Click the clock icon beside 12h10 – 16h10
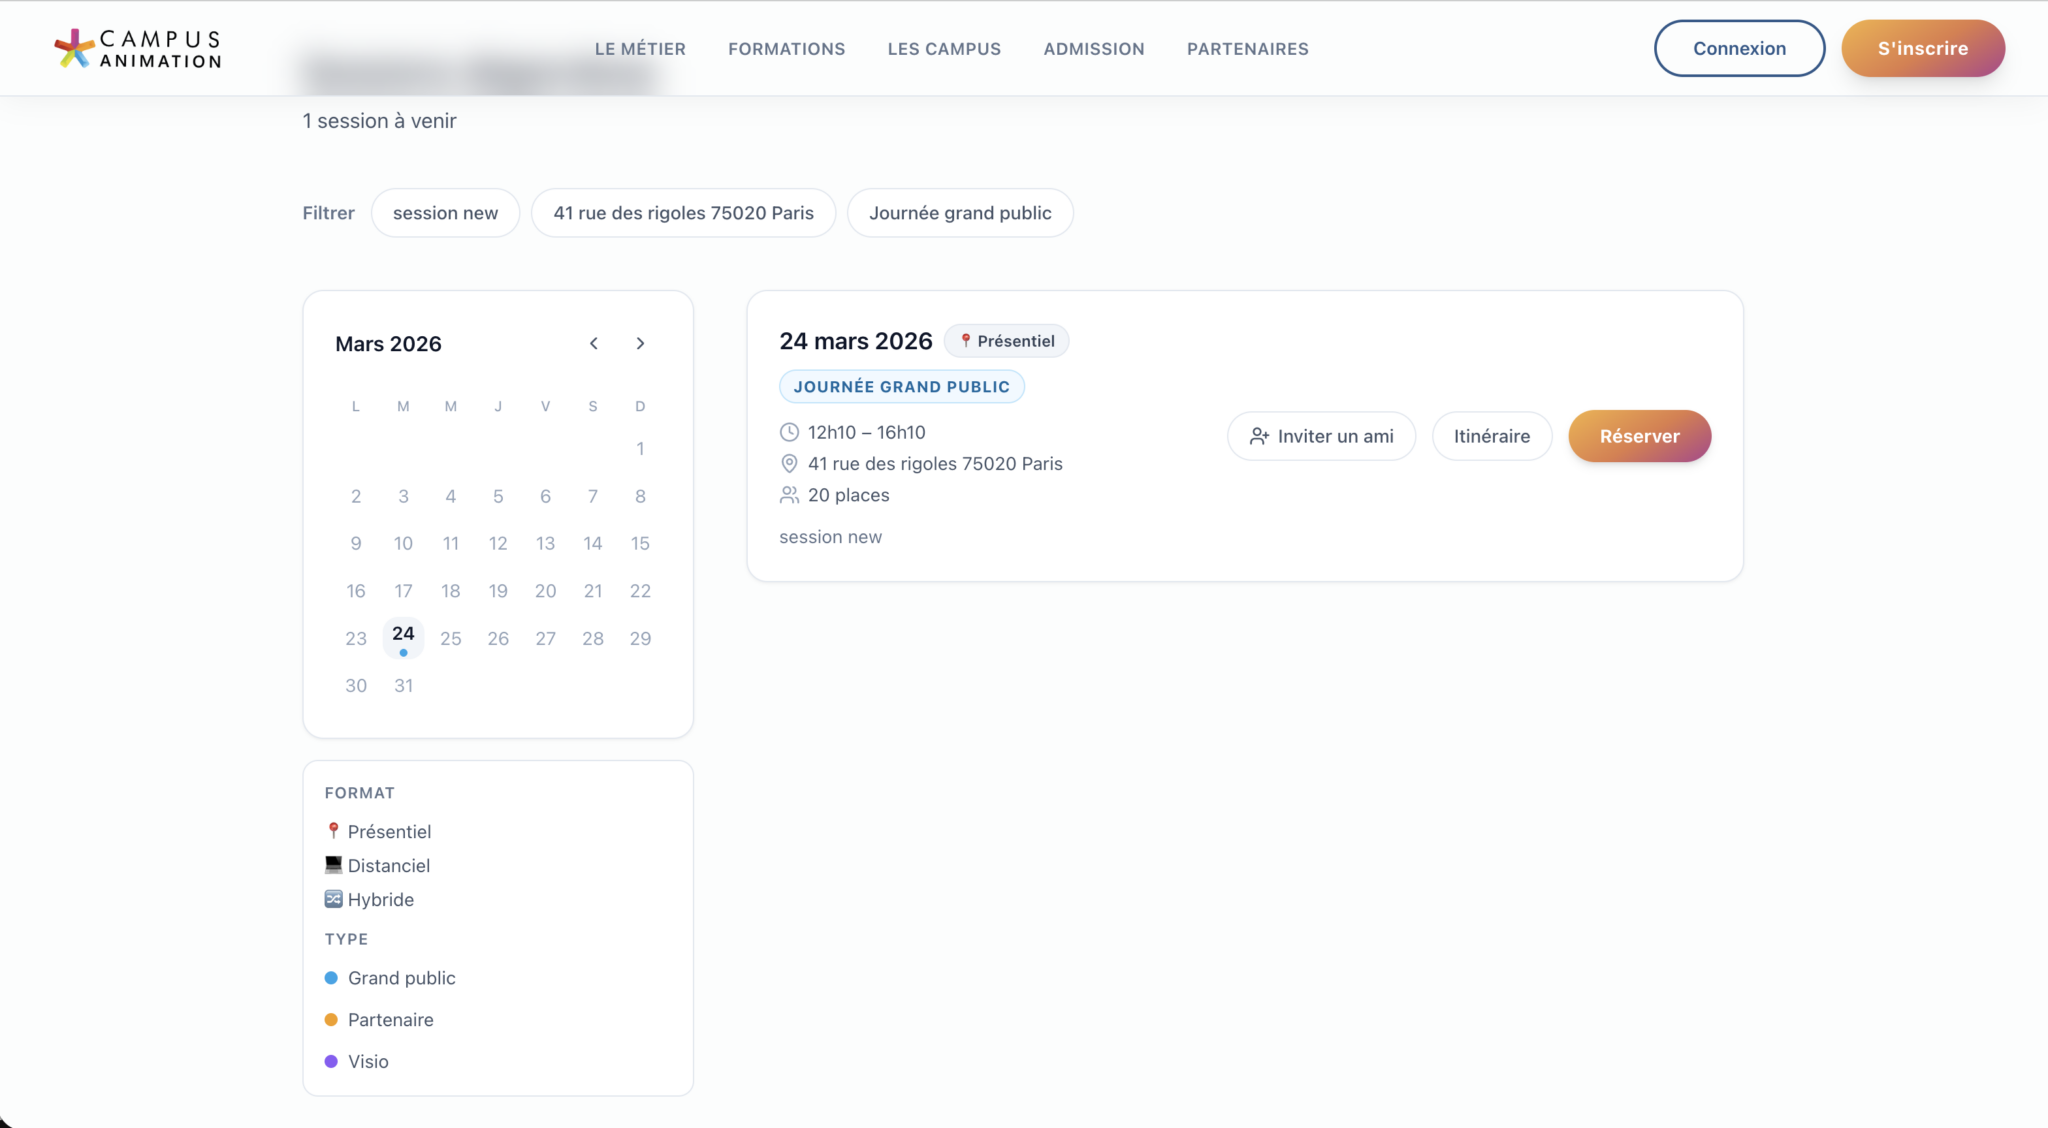The height and width of the screenshot is (1128, 2048). [x=789, y=432]
